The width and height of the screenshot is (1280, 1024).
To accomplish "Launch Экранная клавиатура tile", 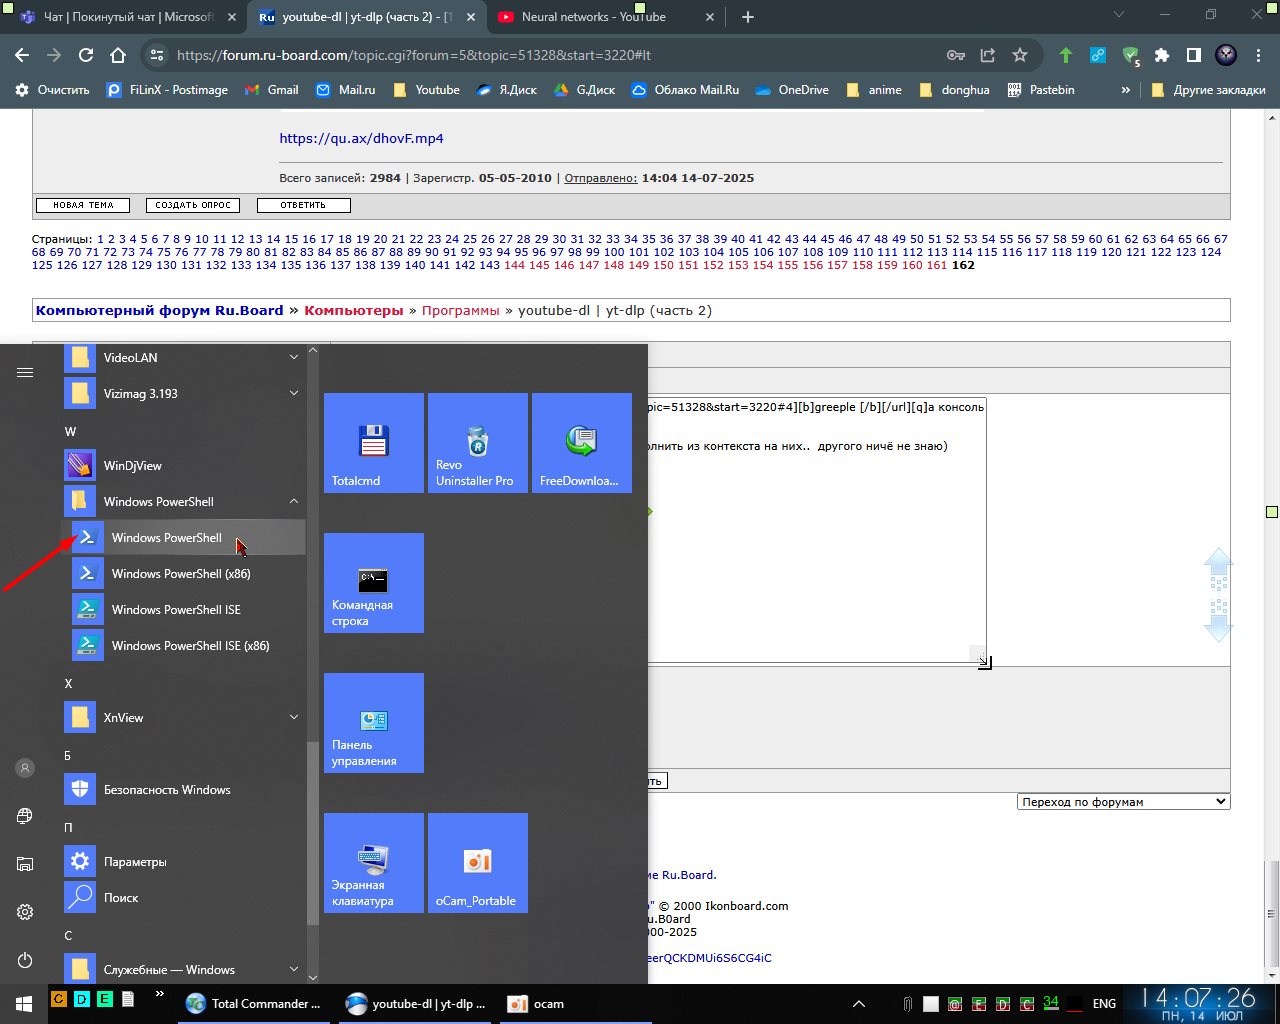I will point(374,863).
